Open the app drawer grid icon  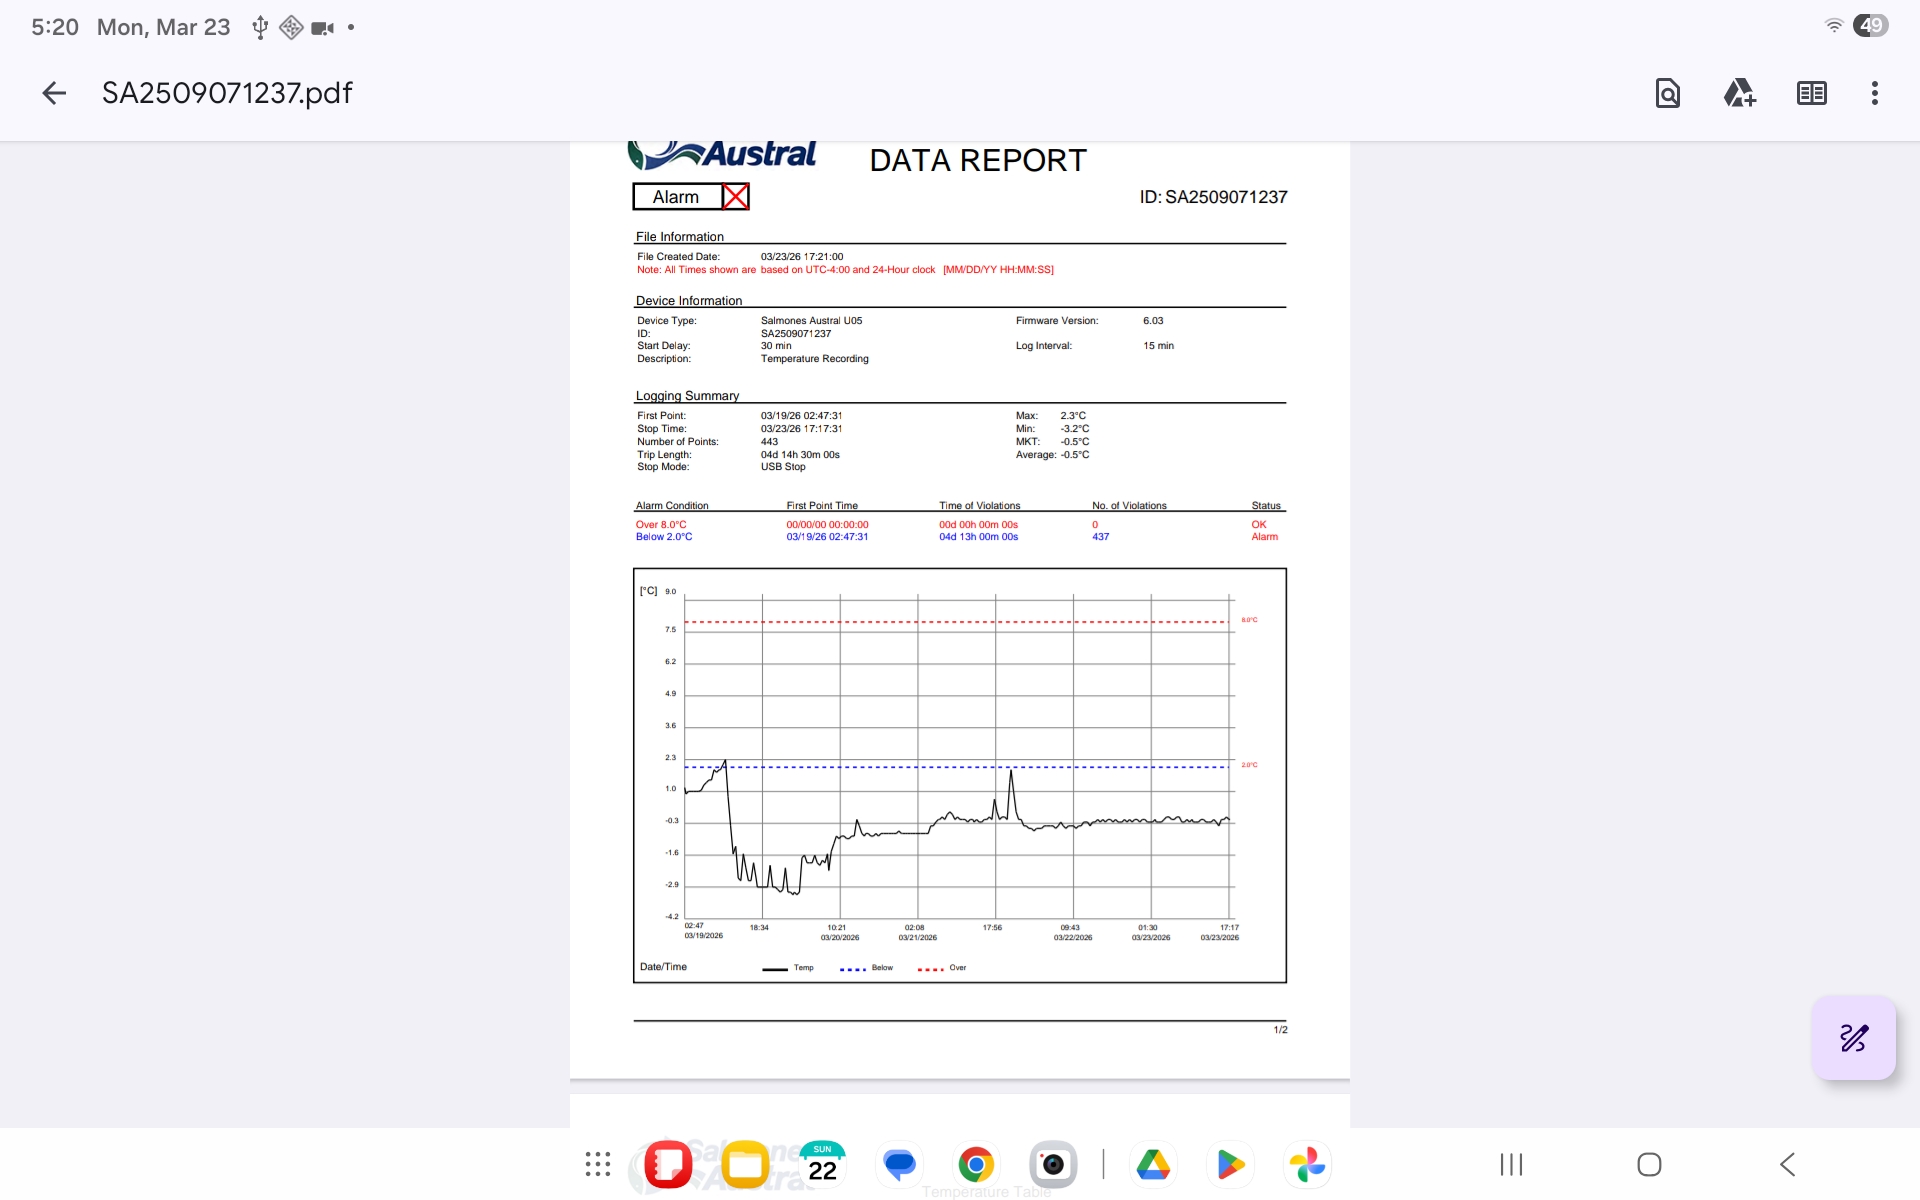coord(598,1164)
